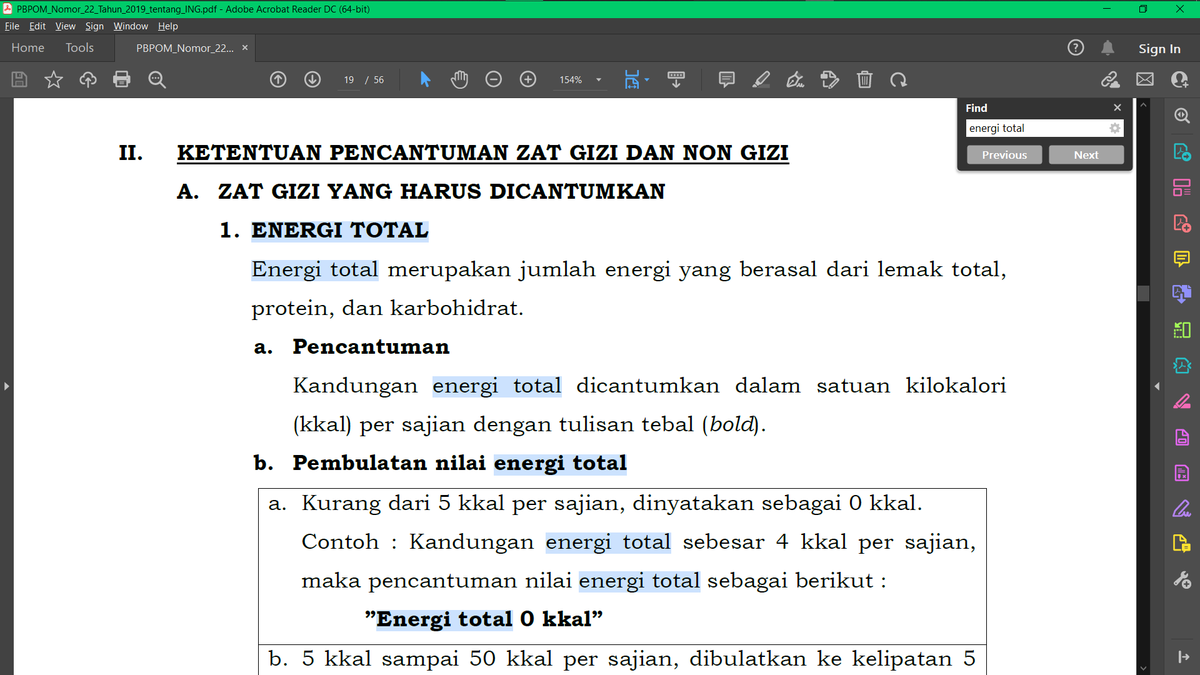Collapse right tools pane arrow at bottom

tap(1182, 656)
